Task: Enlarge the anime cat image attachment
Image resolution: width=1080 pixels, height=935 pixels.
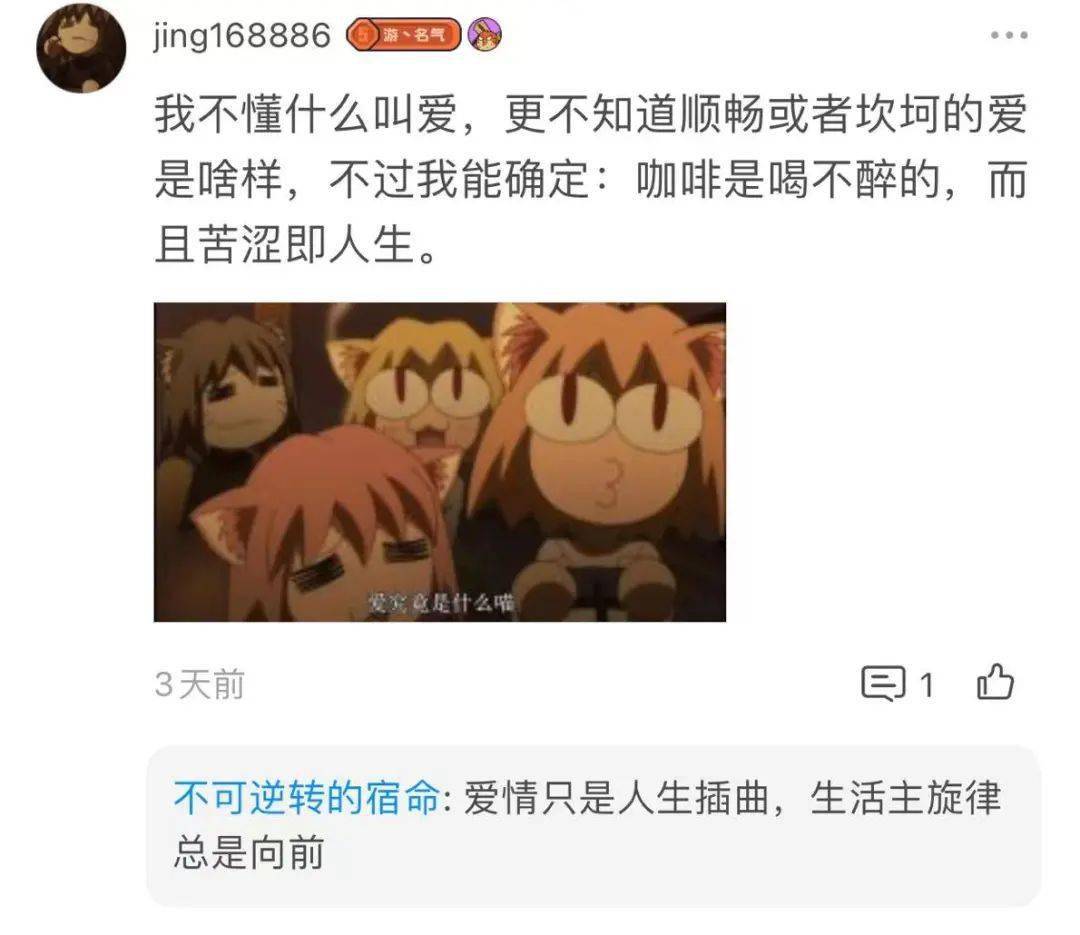Action: tap(439, 462)
